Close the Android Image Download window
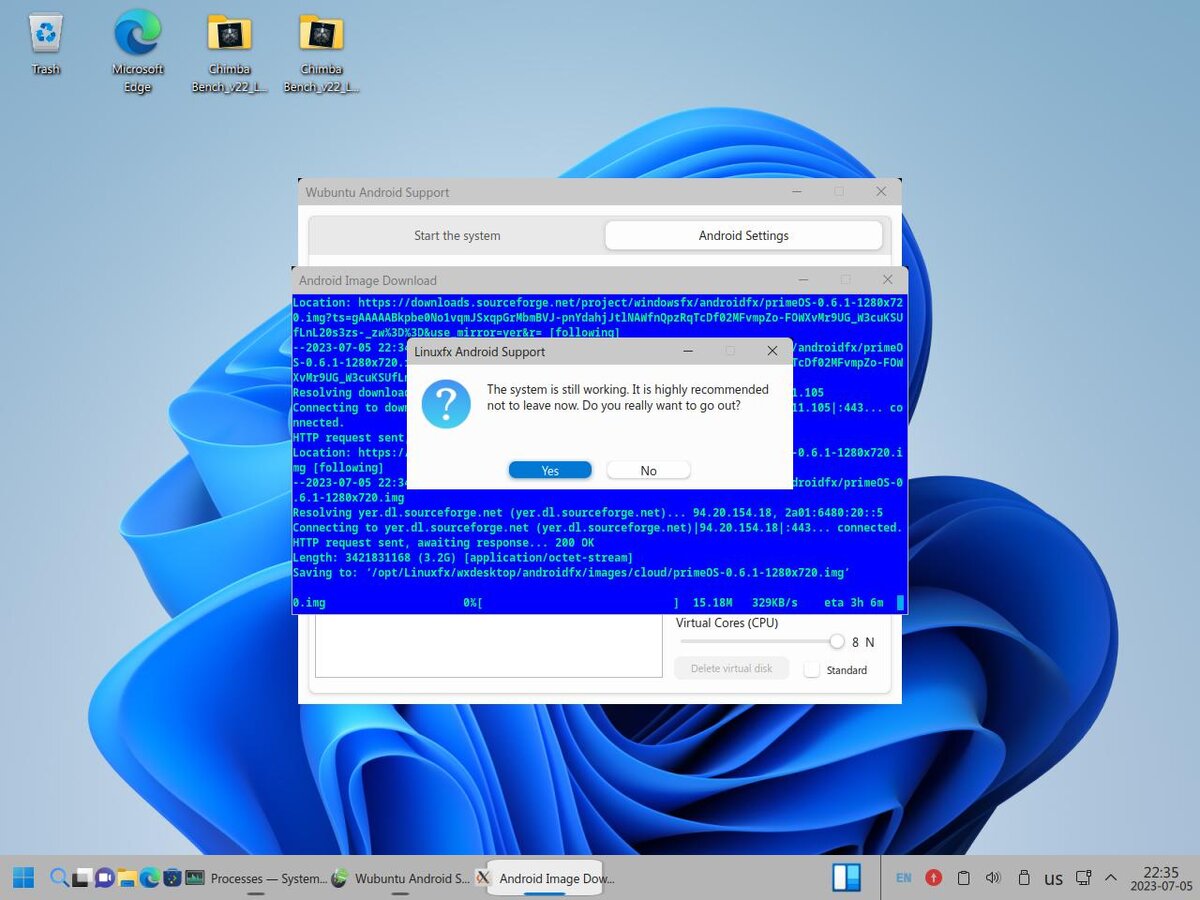This screenshot has width=1200, height=900. [887, 280]
